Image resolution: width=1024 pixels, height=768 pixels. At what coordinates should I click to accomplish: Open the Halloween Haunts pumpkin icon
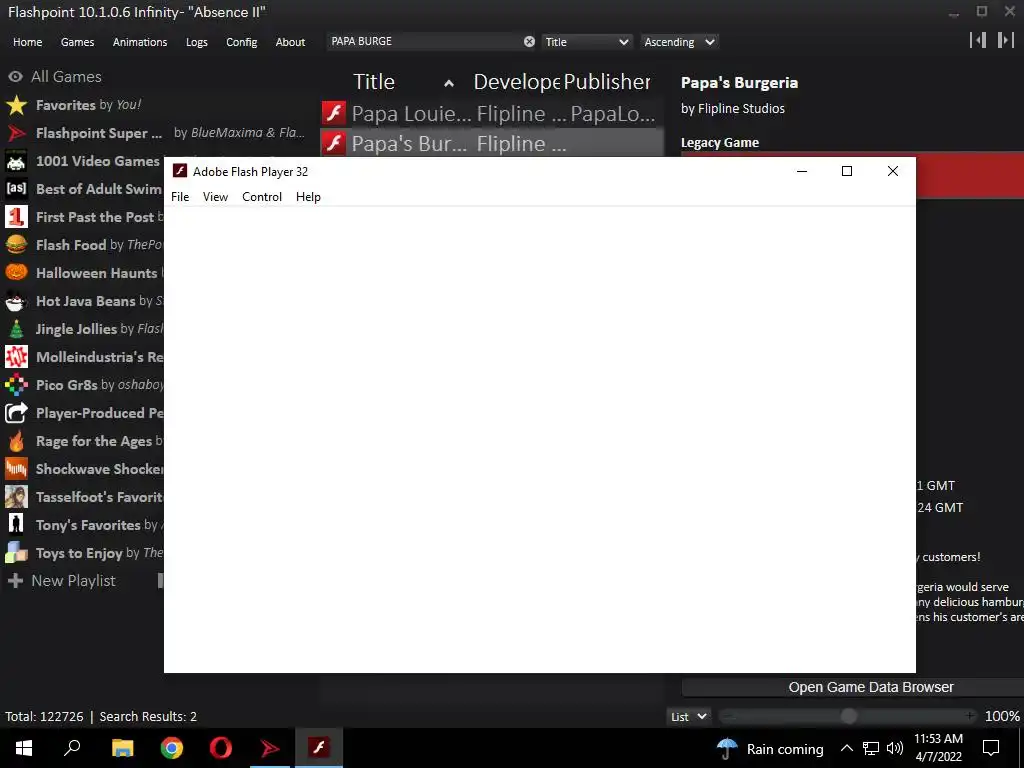click(16, 273)
